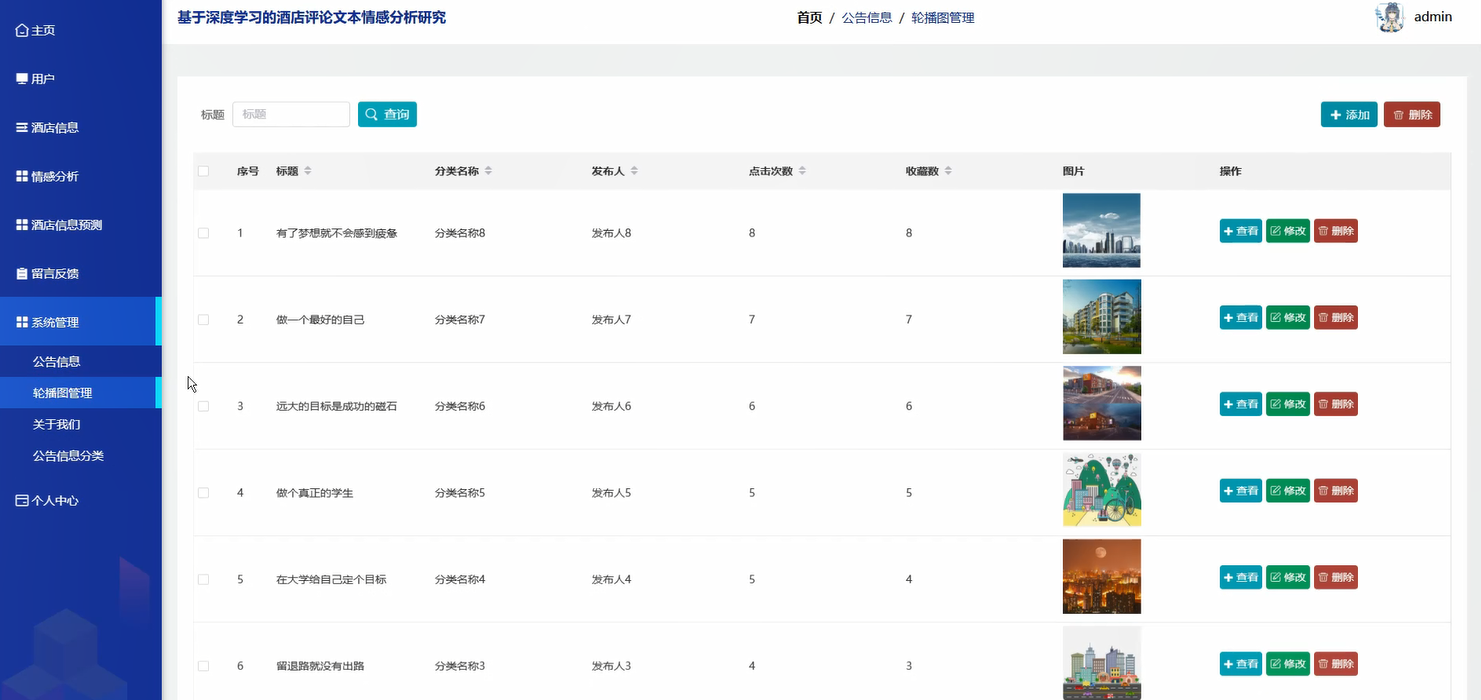Expand the 个人中心 sidebar menu
This screenshot has height=700, width=1481.
click(x=80, y=500)
